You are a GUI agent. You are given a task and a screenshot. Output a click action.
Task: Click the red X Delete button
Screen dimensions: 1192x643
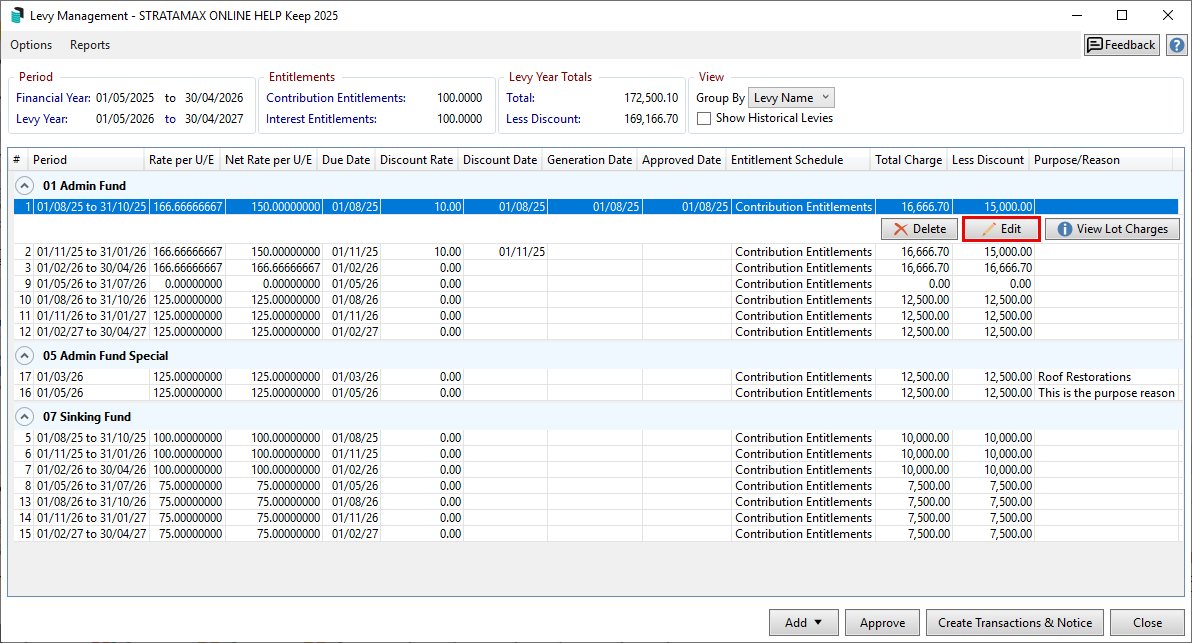tap(919, 229)
